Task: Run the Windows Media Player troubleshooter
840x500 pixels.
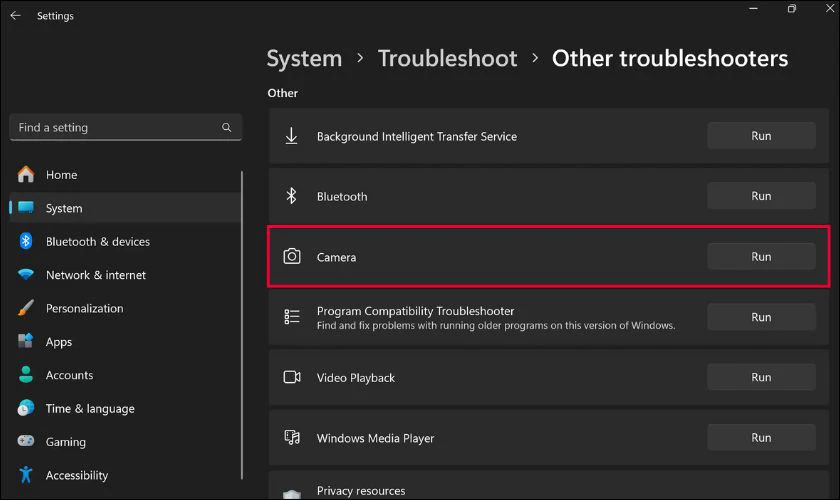Action: (x=761, y=437)
